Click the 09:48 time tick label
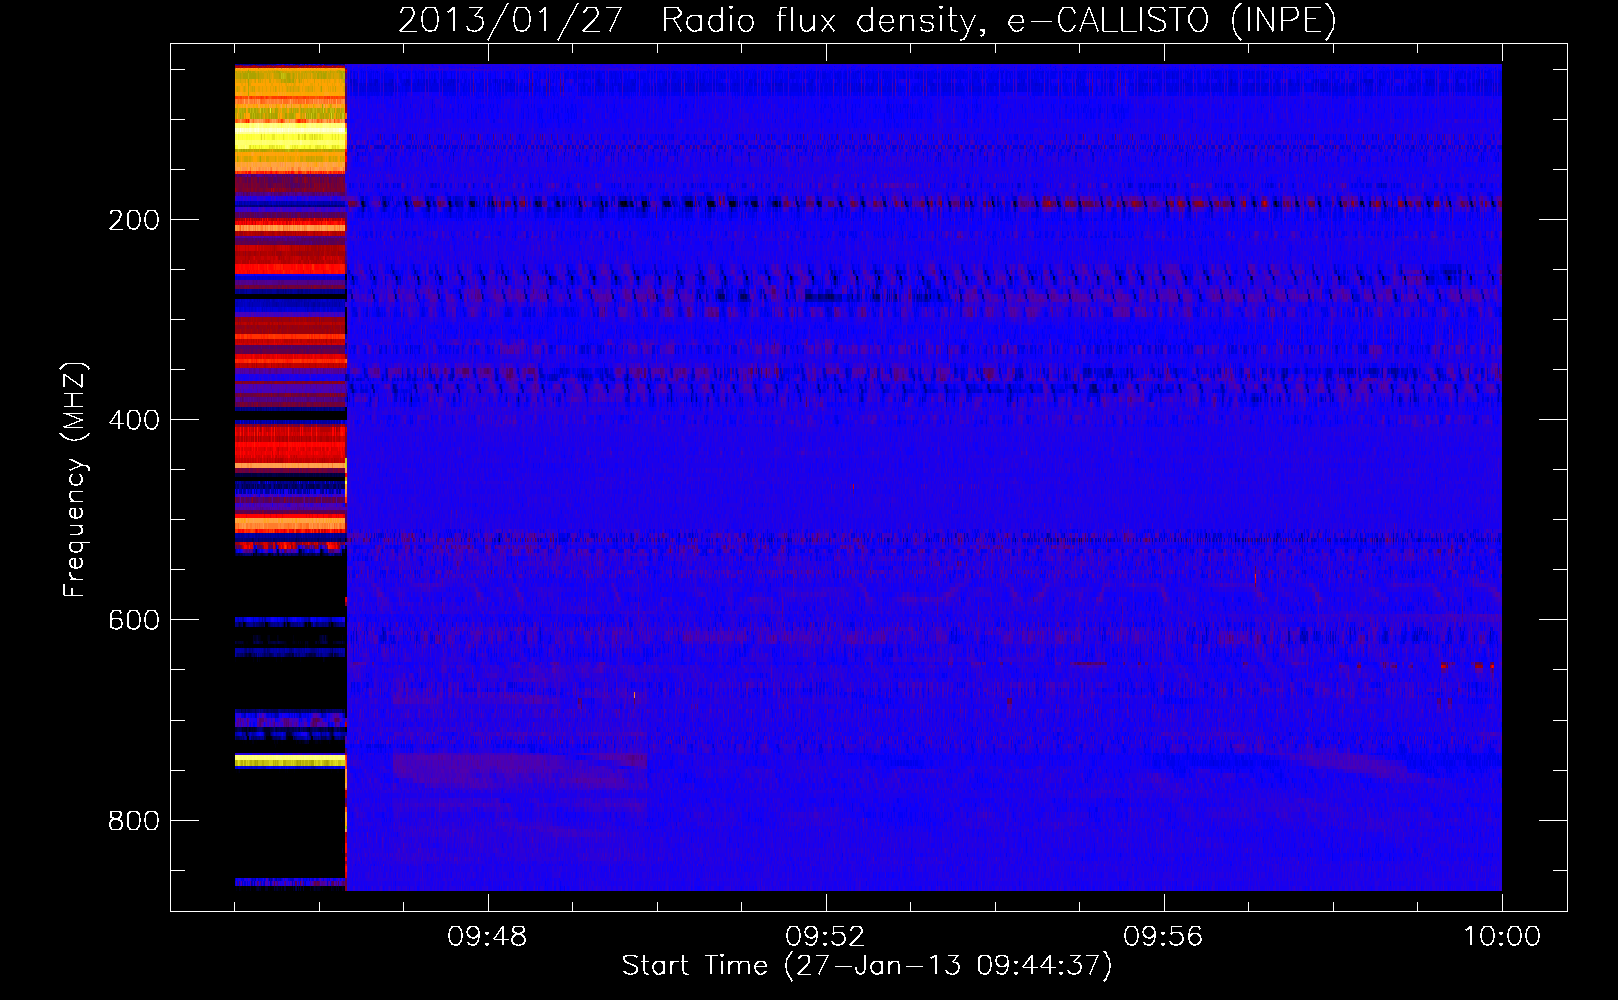1618x1000 pixels. tap(487, 937)
